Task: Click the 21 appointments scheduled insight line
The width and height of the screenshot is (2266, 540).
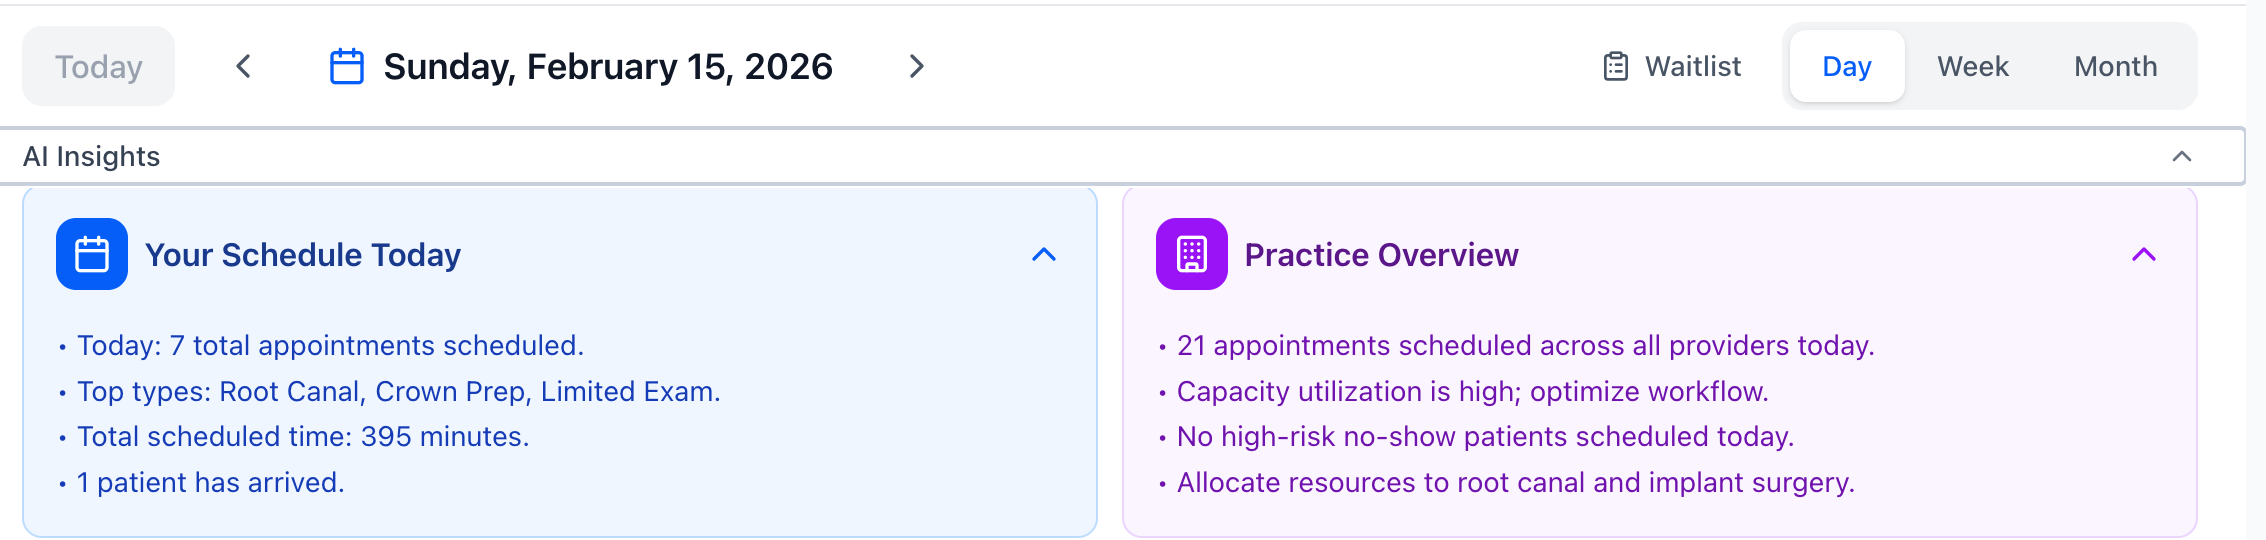Action: (1525, 346)
